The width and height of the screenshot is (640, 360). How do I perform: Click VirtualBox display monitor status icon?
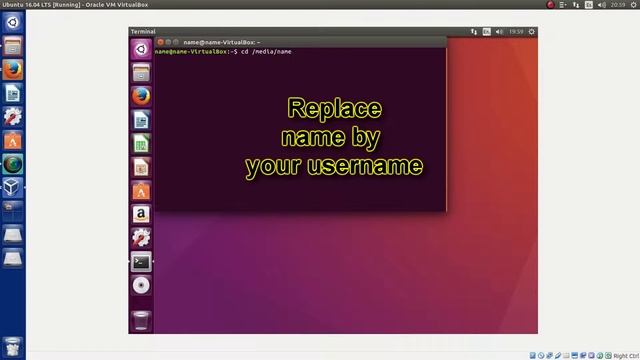[x=575, y=356]
